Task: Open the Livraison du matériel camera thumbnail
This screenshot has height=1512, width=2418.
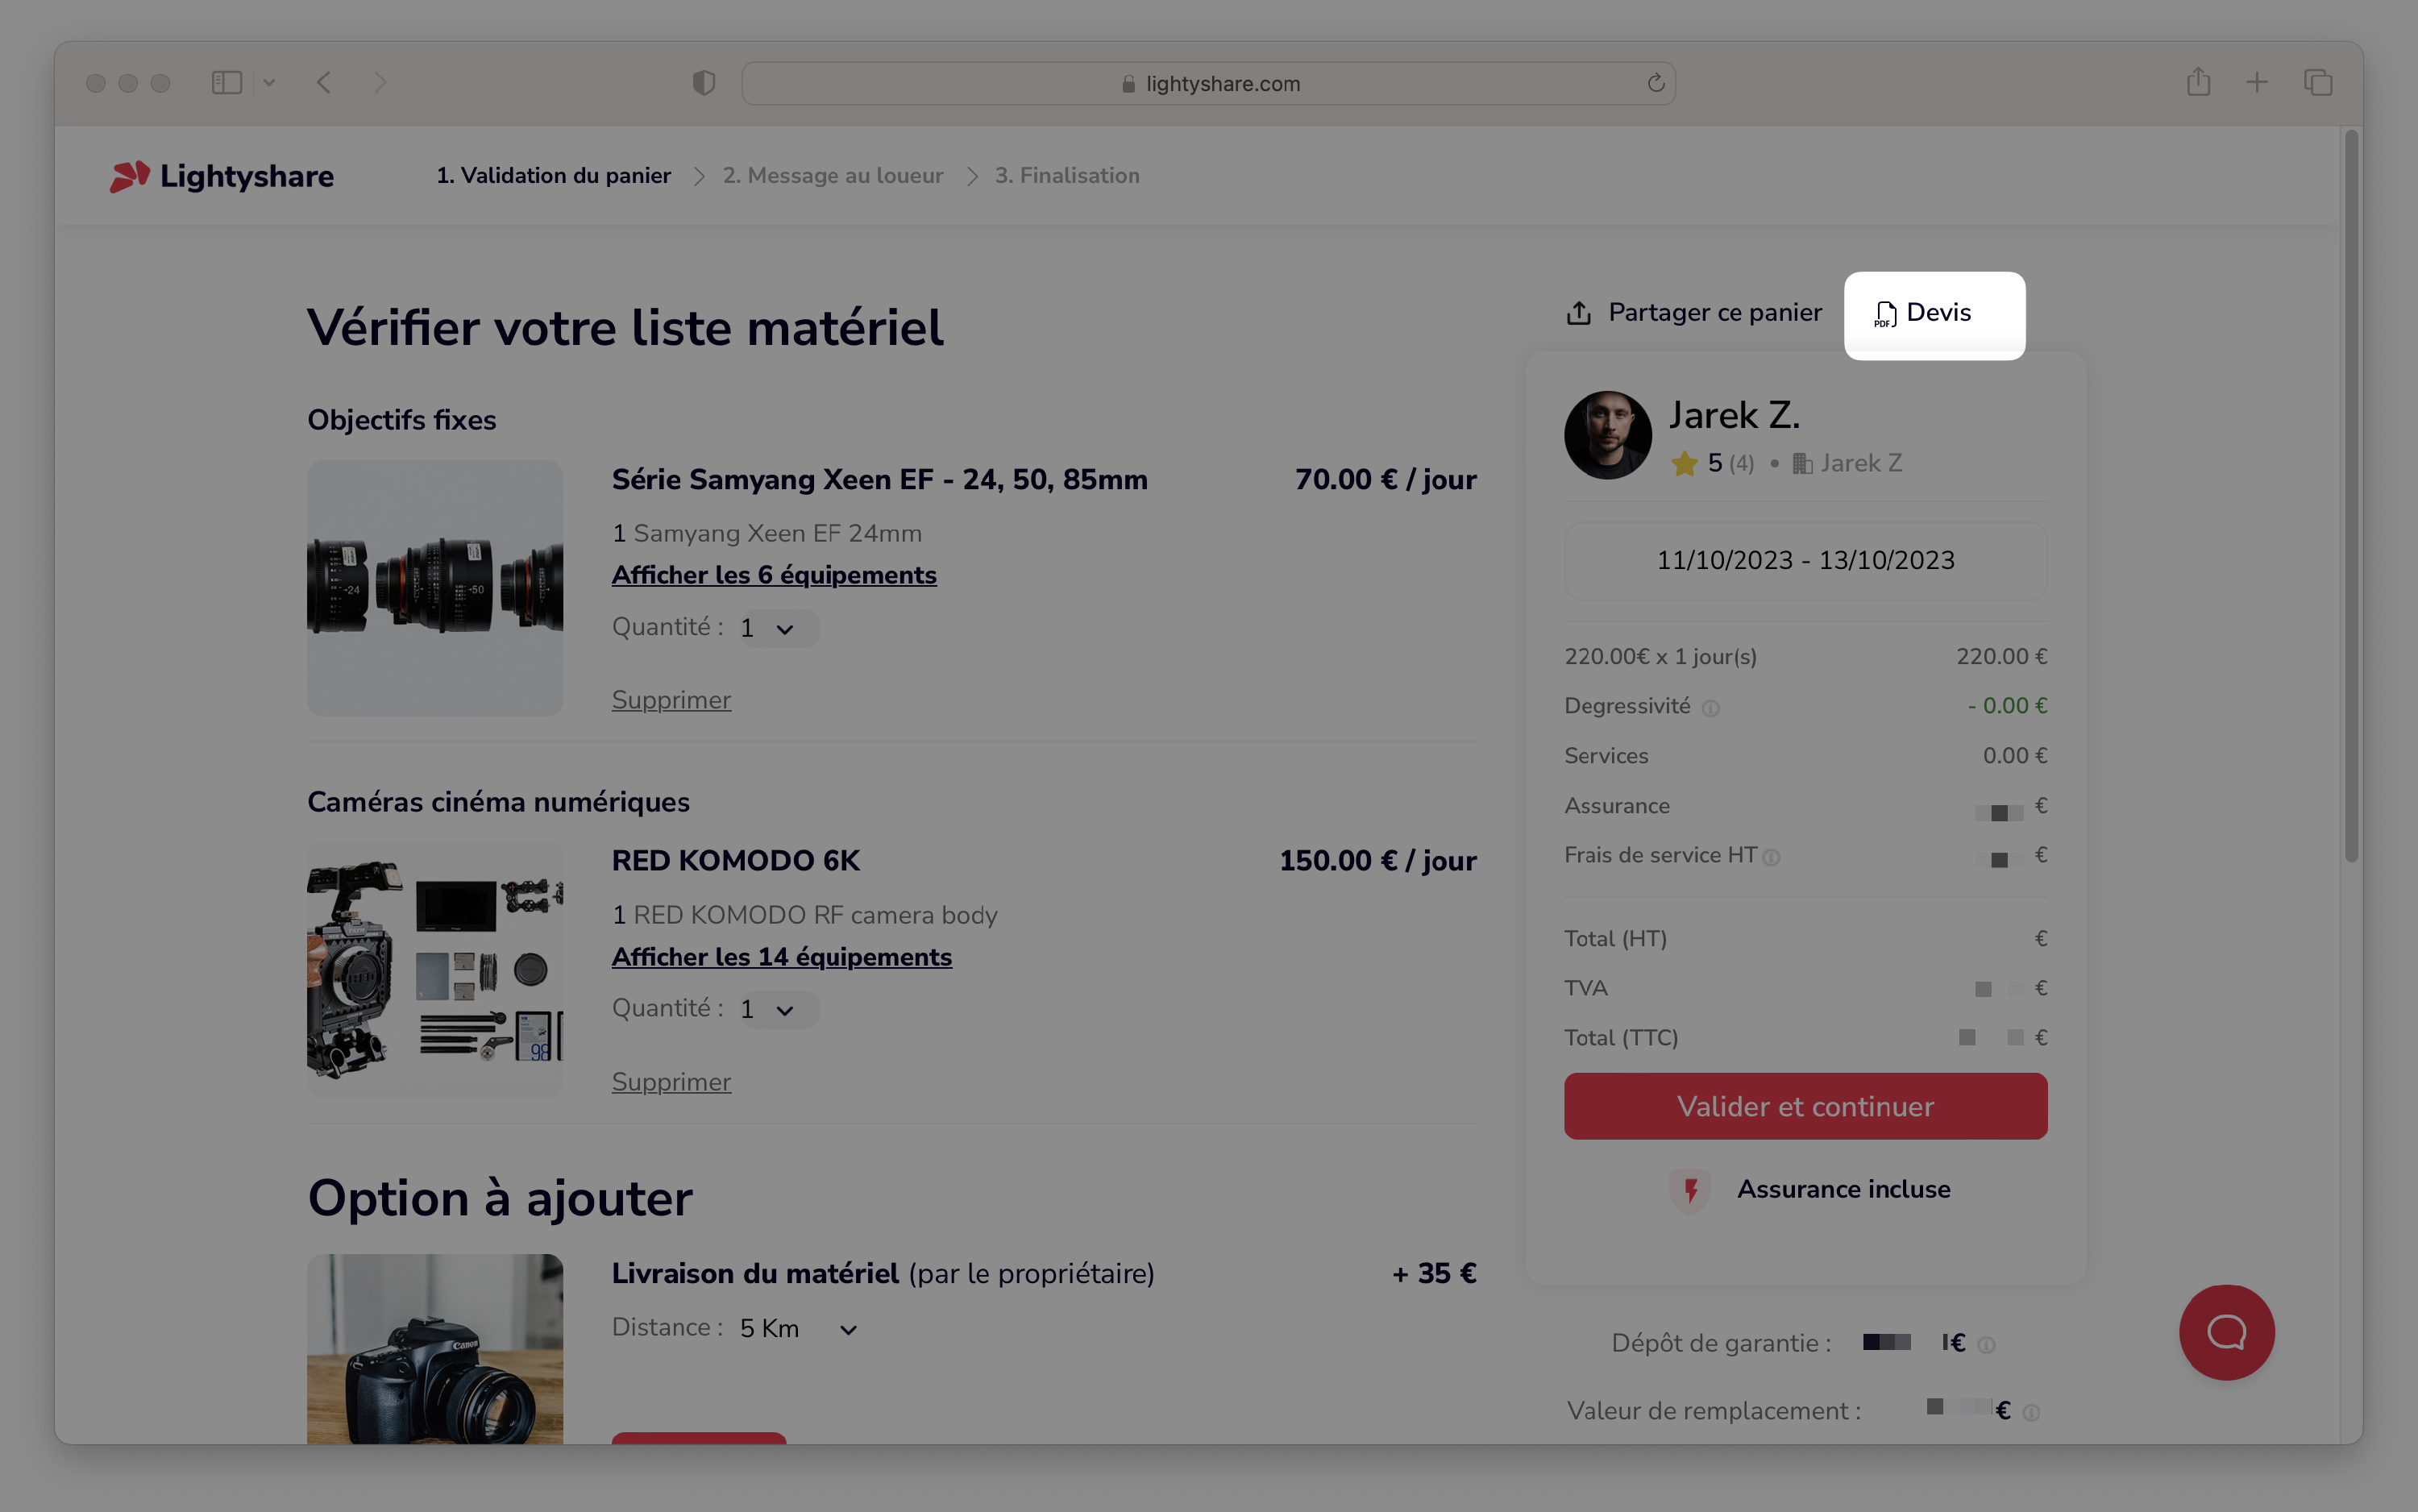Action: 435,1348
